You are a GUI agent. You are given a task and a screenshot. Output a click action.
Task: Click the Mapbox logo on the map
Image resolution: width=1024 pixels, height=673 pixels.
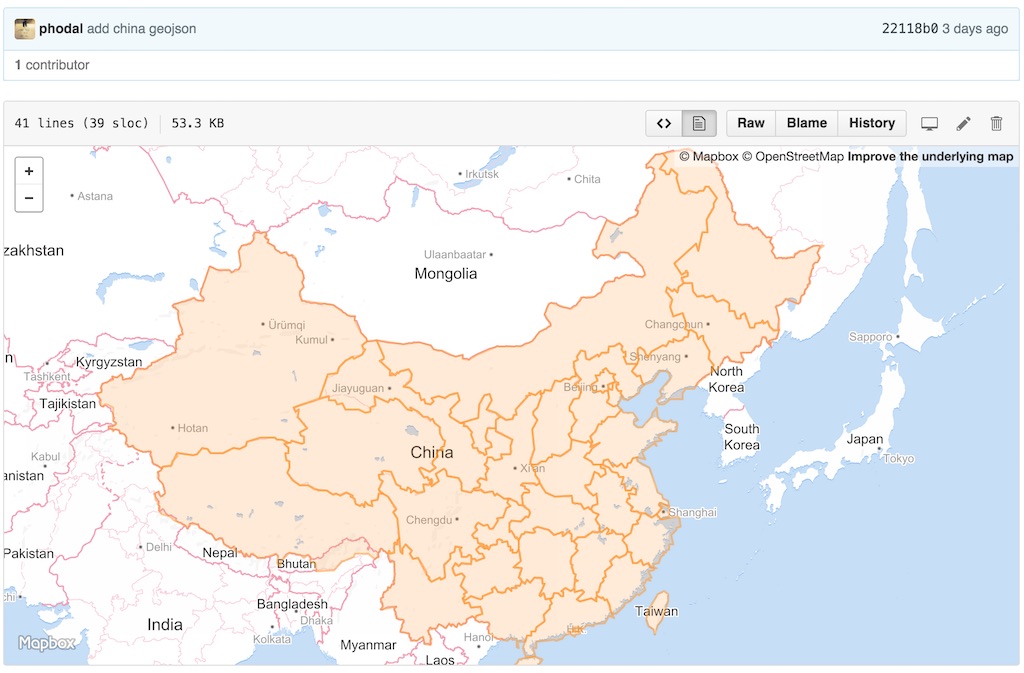tap(46, 644)
